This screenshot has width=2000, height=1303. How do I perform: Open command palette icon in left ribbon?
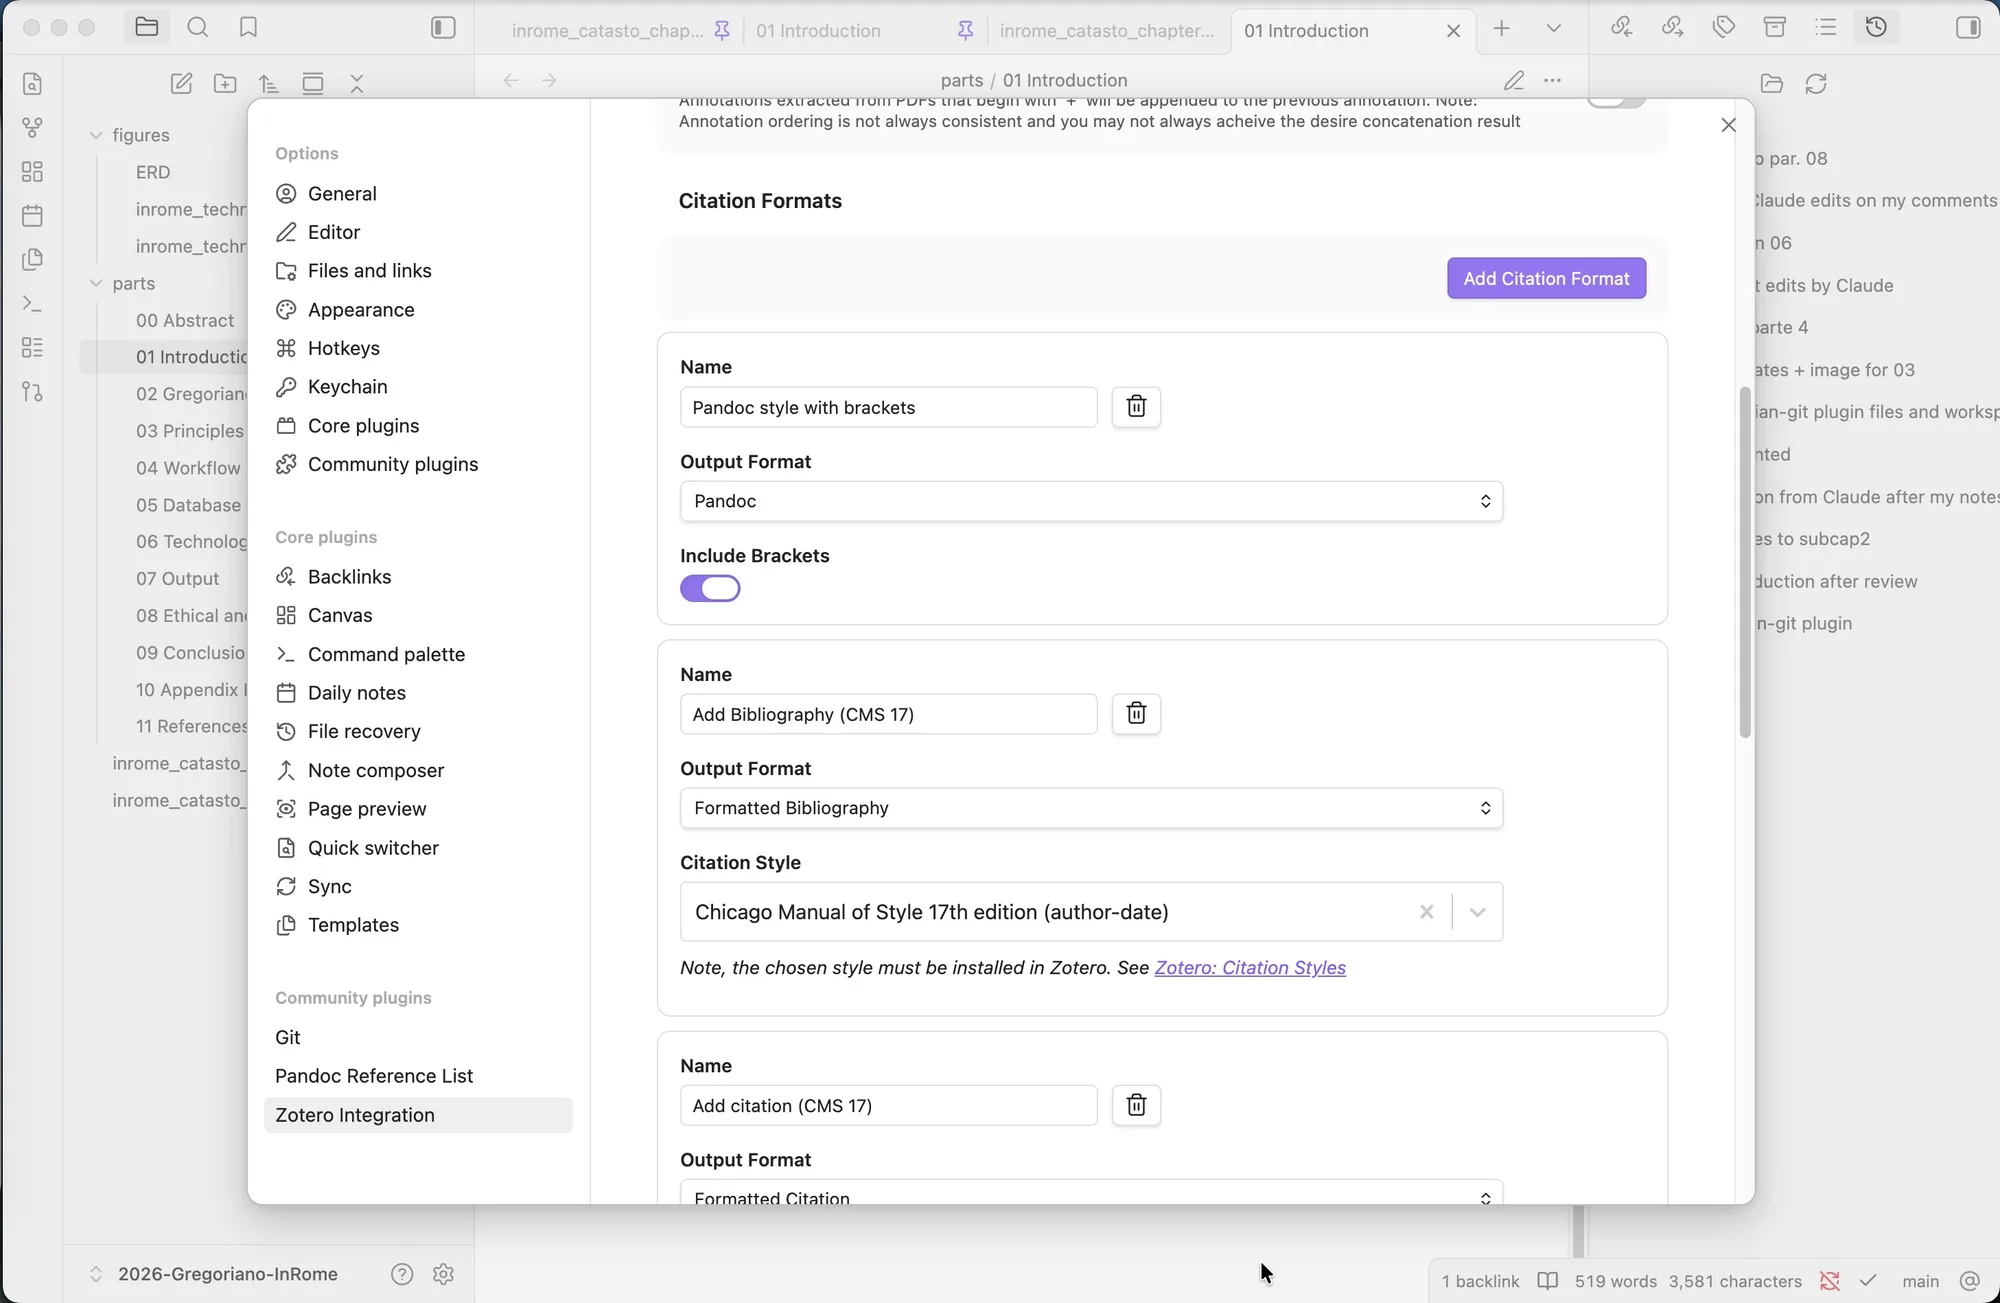[32, 303]
